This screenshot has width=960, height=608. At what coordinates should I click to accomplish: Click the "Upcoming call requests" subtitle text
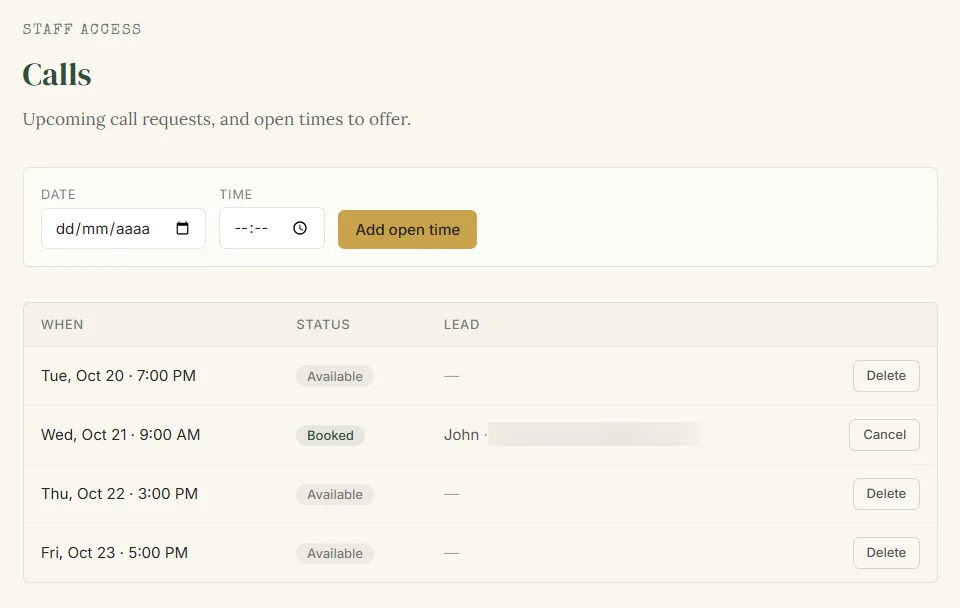tap(217, 119)
